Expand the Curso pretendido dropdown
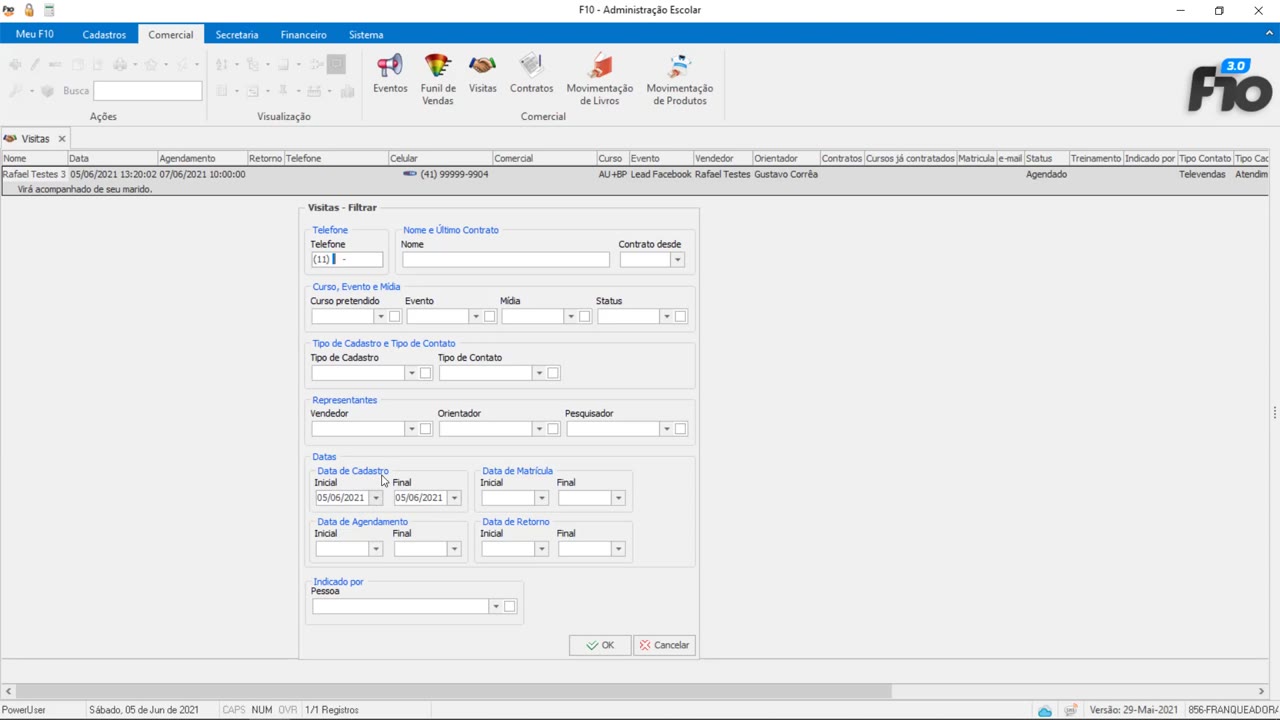The width and height of the screenshot is (1280, 720). tap(380, 317)
